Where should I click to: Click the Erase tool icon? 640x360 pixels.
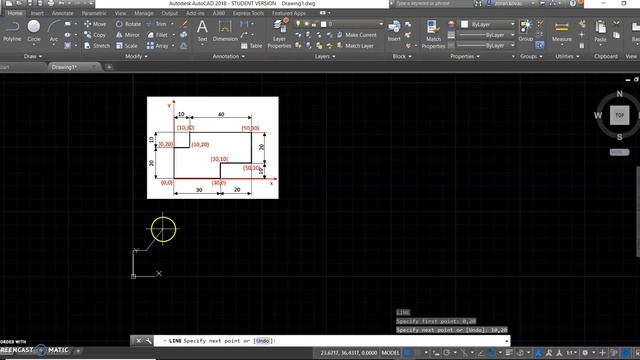pyautogui.click(x=184, y=24)
